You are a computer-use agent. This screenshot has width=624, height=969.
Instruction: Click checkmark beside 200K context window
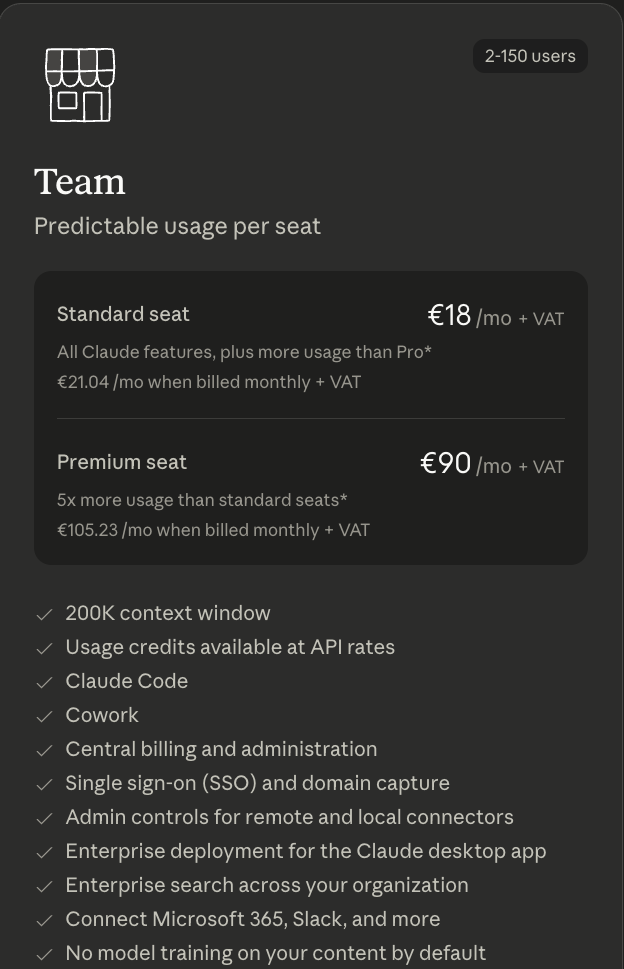pos(44,614)
